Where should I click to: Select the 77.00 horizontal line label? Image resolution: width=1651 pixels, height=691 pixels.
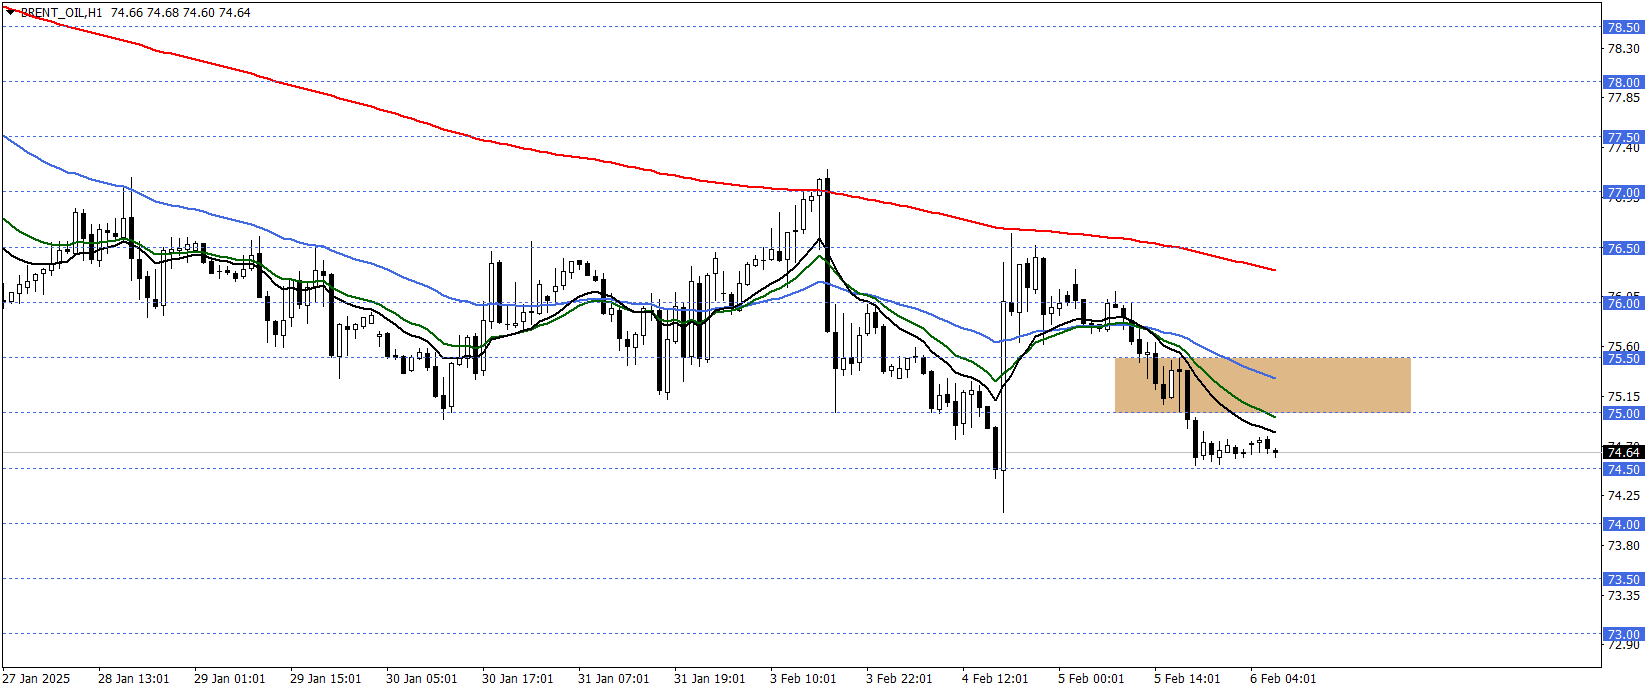tap(1623, 192)
